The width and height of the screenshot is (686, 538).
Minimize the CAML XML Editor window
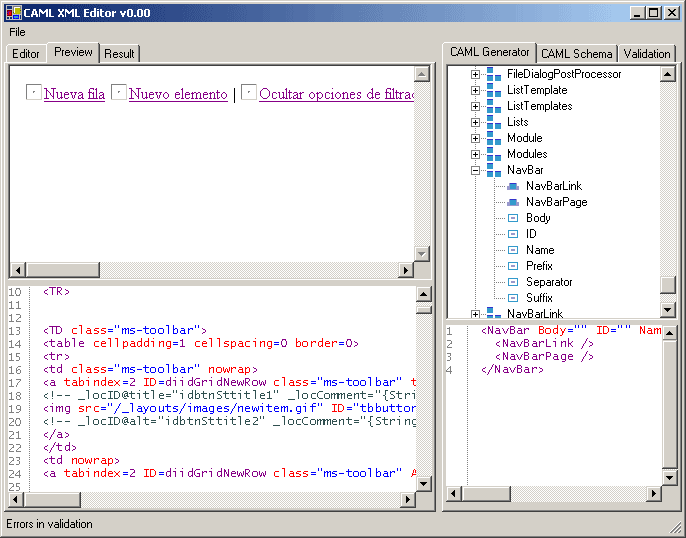coord(637,13)
